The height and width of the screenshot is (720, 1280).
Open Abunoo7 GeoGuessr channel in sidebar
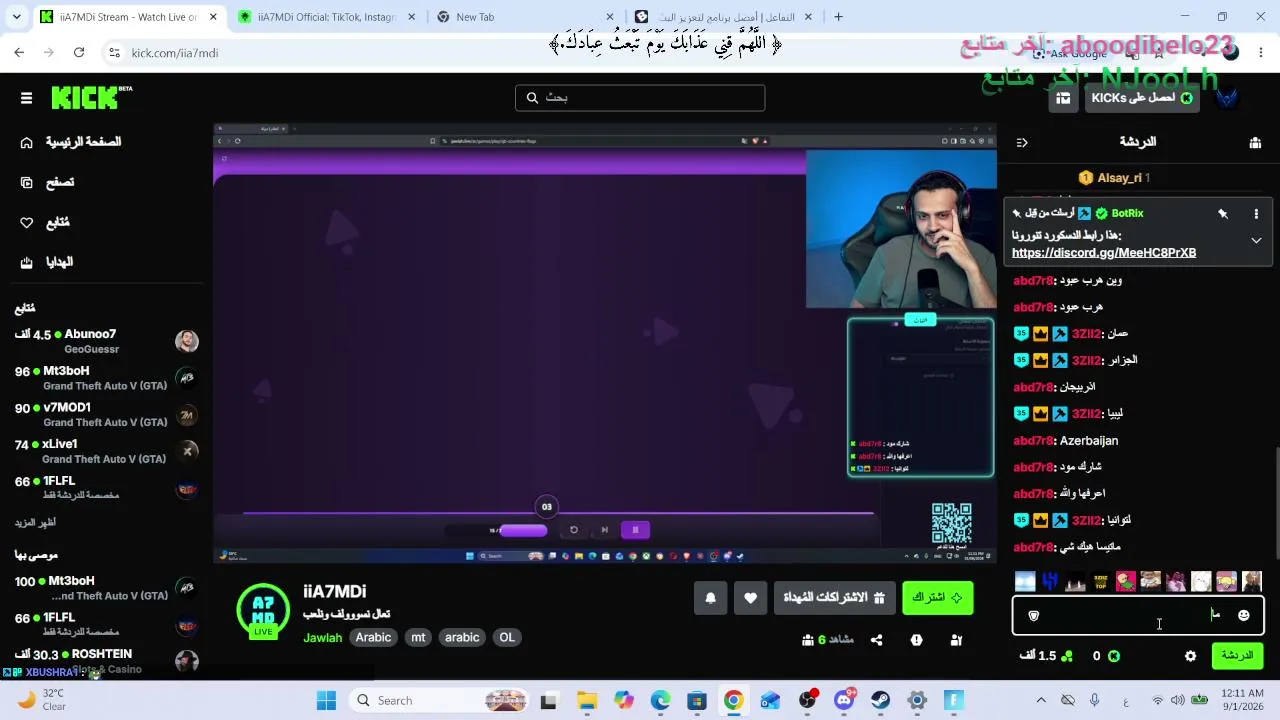pos(106,341)
